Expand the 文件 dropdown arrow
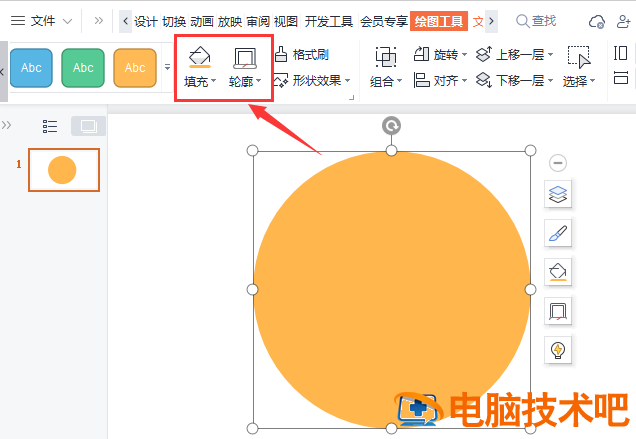Screen dimensions: 636x439 pos(67,21)
